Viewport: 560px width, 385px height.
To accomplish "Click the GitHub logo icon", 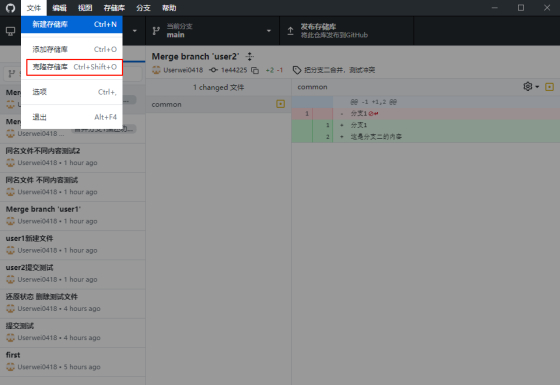I will pyautogui.click(x=10, y=8).
